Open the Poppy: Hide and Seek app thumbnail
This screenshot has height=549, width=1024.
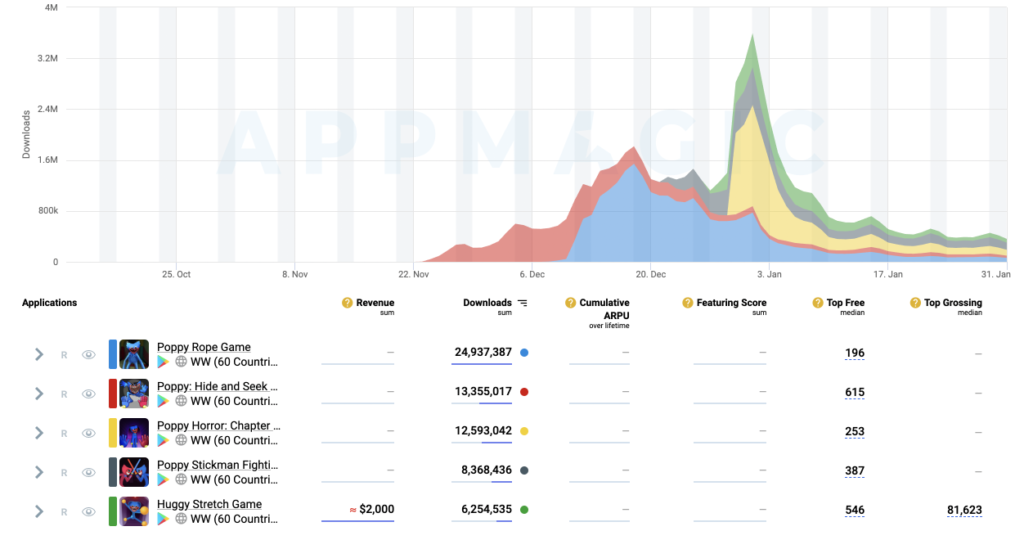[x=134, y=394]
